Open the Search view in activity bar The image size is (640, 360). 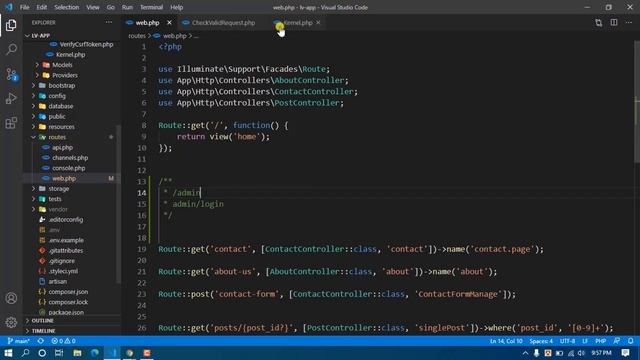[x=11, y=49]
